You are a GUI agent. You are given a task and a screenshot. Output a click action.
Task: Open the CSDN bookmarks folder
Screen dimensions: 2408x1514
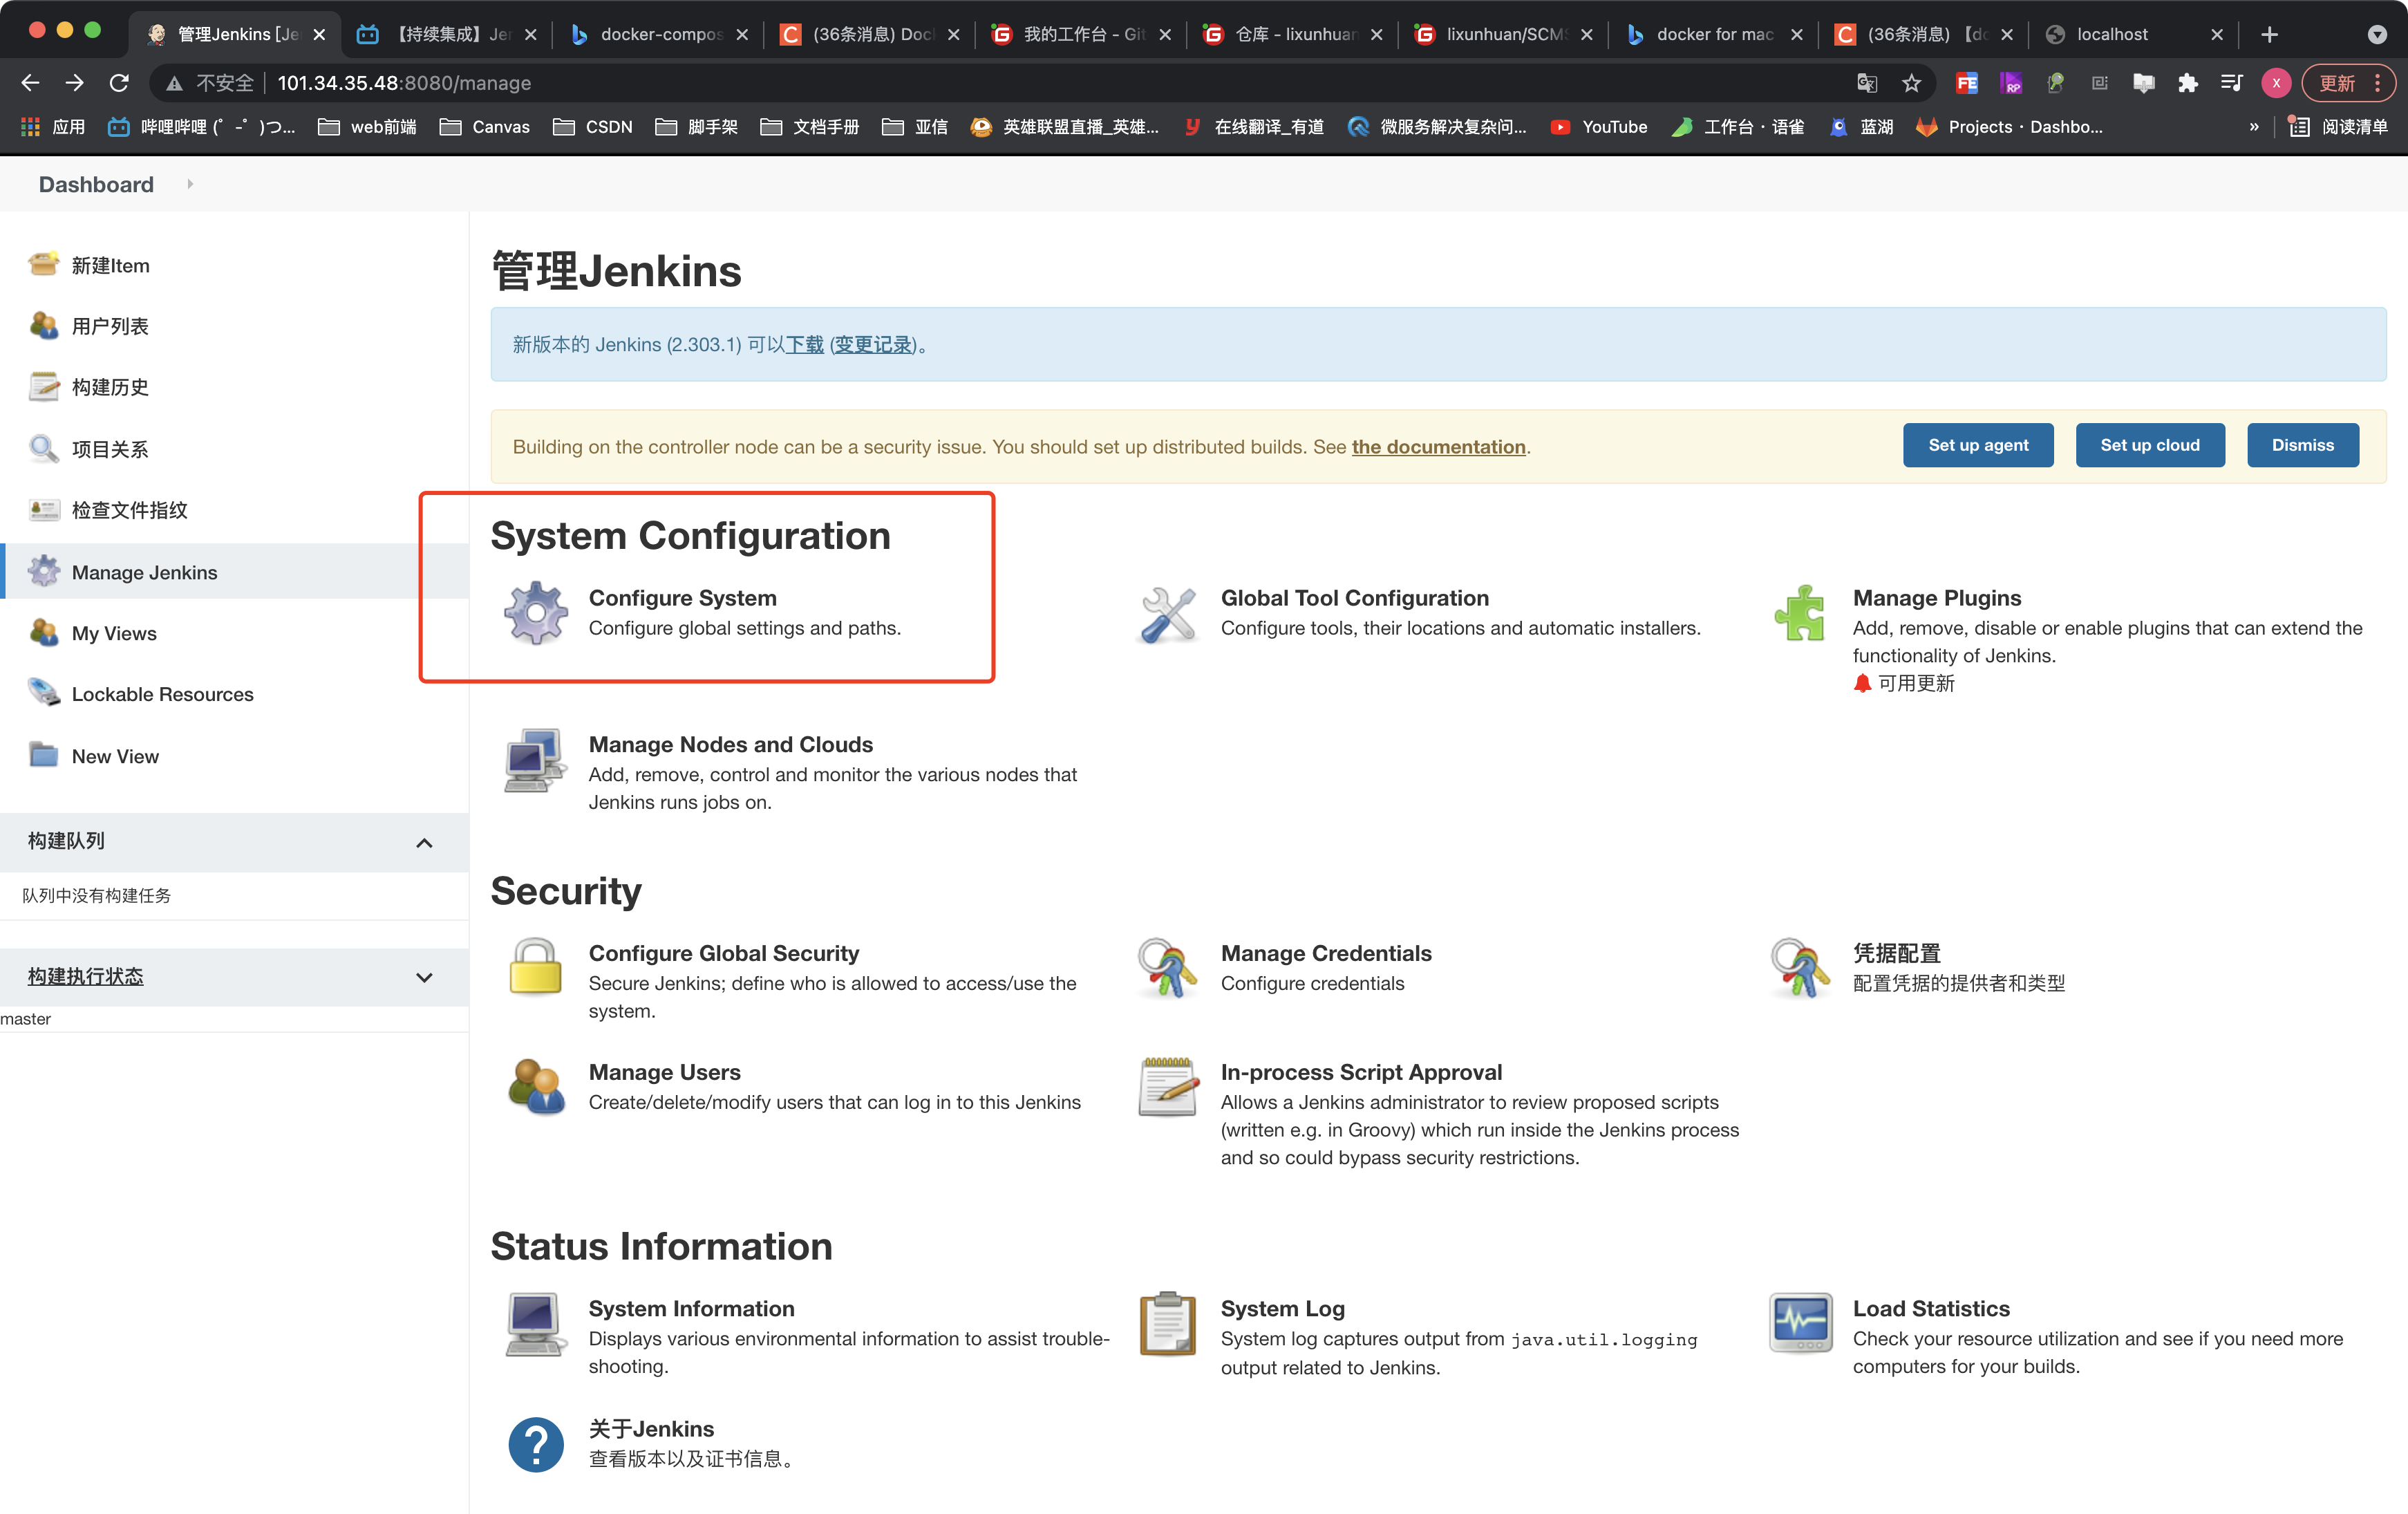click(x=594, y=127)
